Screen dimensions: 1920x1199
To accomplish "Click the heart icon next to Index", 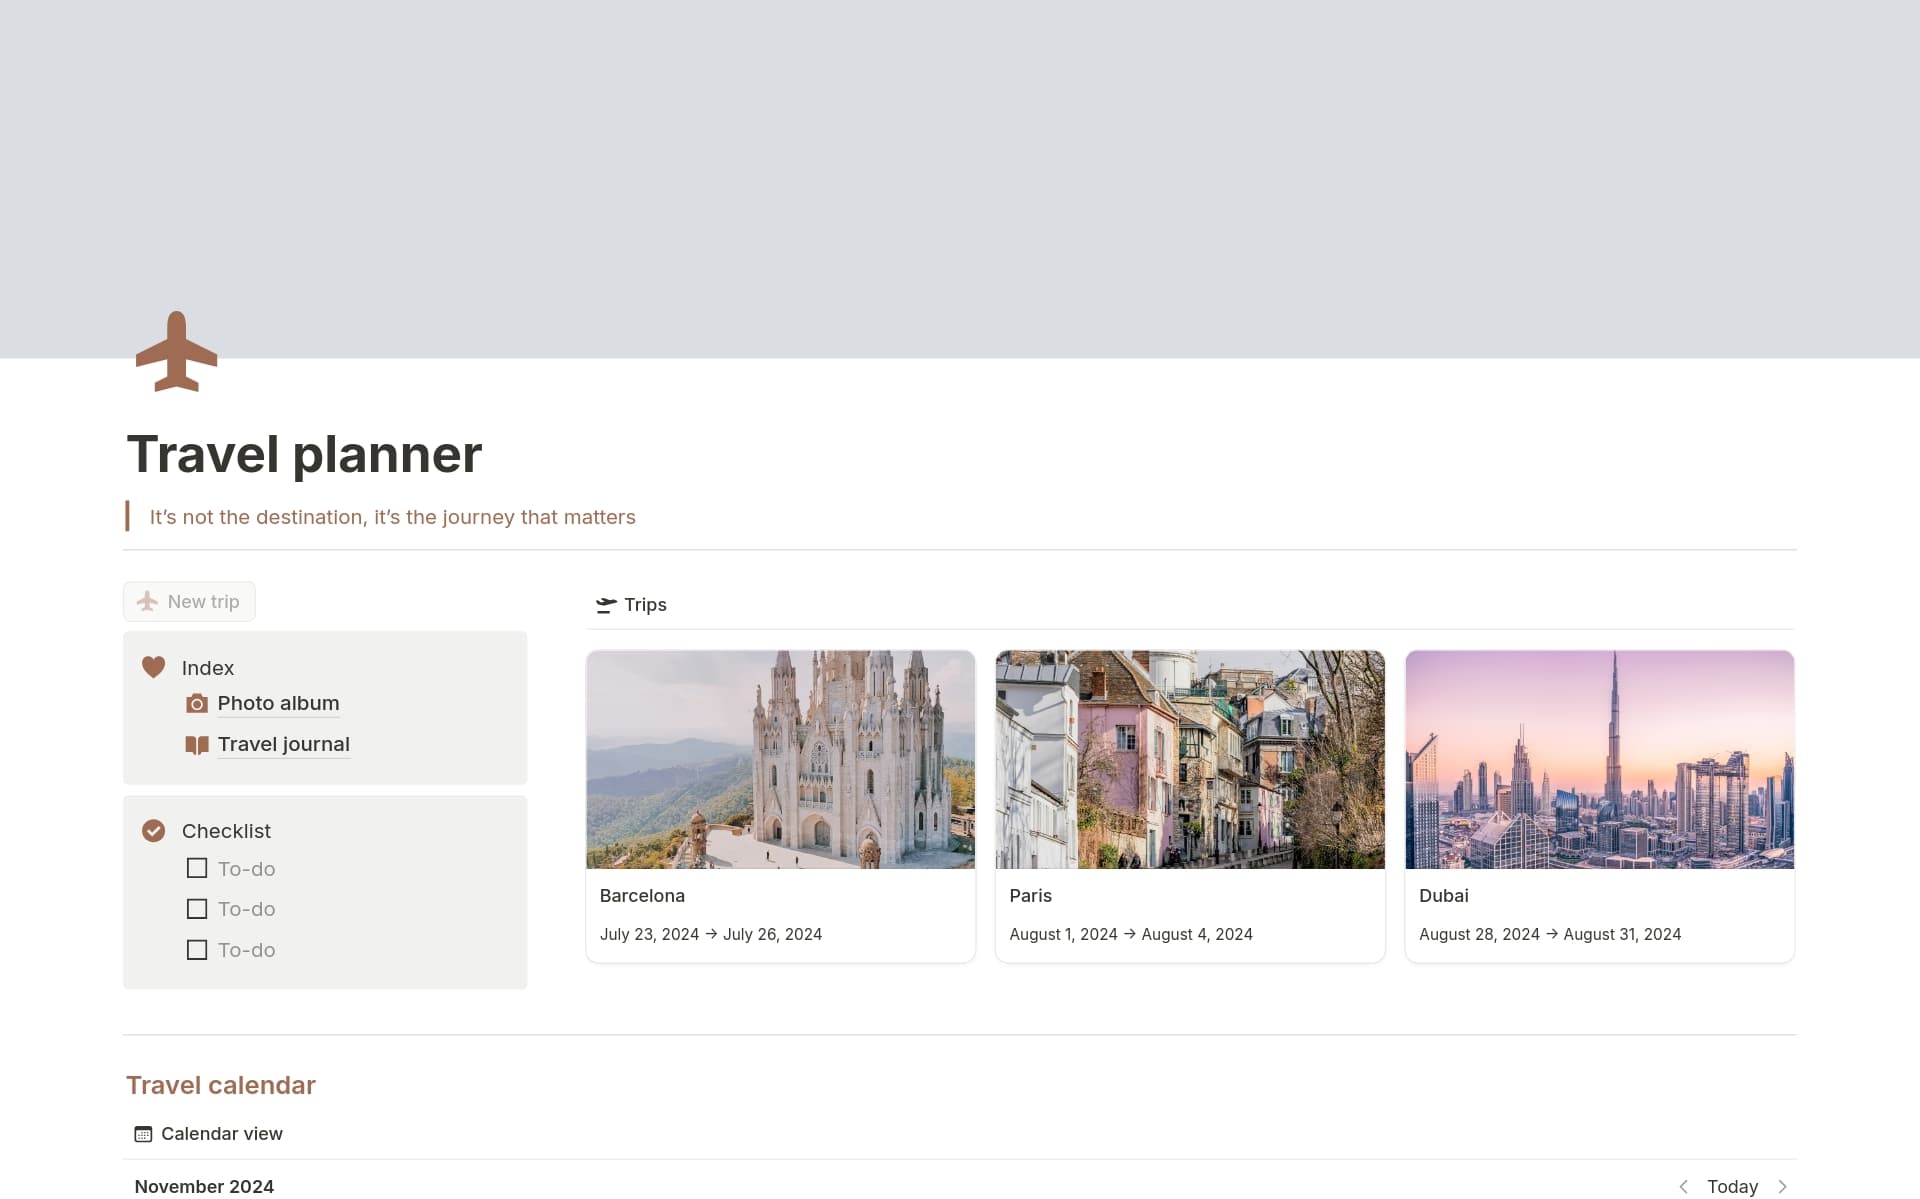I will [154, 667].
